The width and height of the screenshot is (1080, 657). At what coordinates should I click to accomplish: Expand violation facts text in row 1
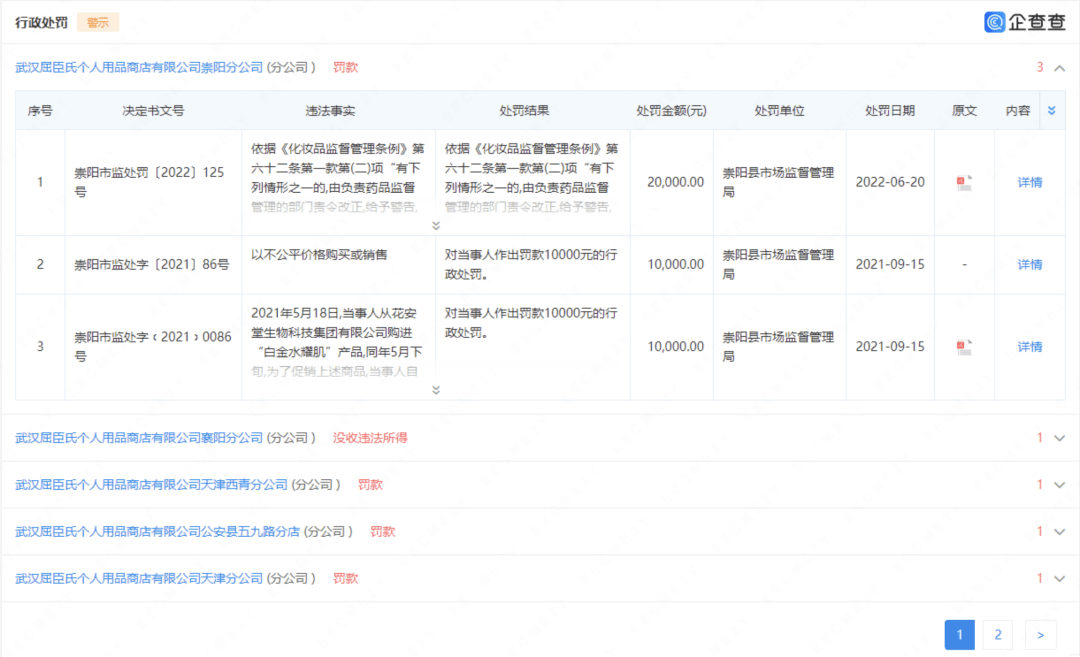coord(436,226)
